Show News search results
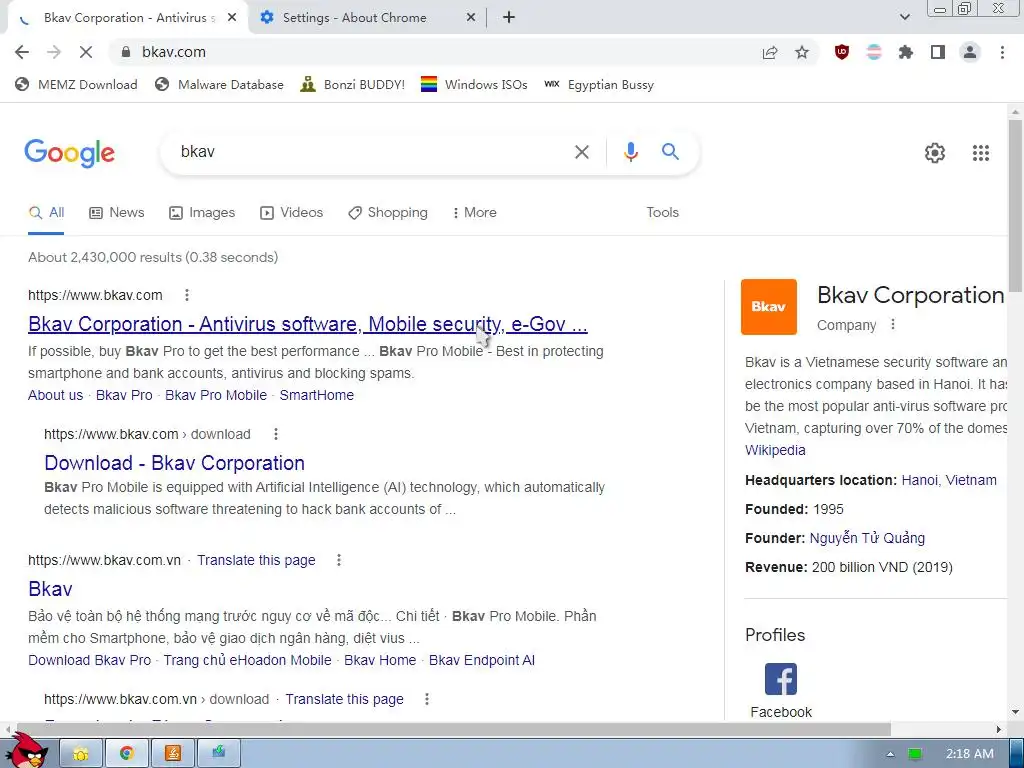The image size is (1024, 768). click(x=117, y=213)
